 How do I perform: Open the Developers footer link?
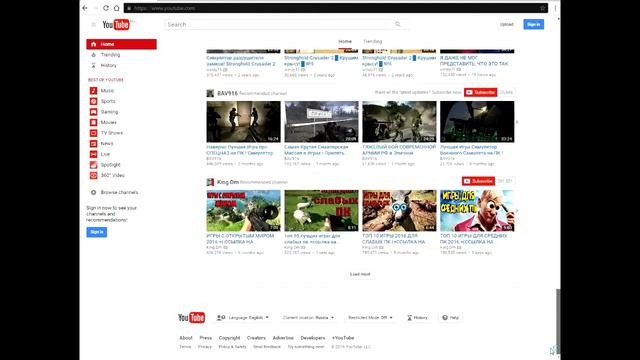coord(313,338)
